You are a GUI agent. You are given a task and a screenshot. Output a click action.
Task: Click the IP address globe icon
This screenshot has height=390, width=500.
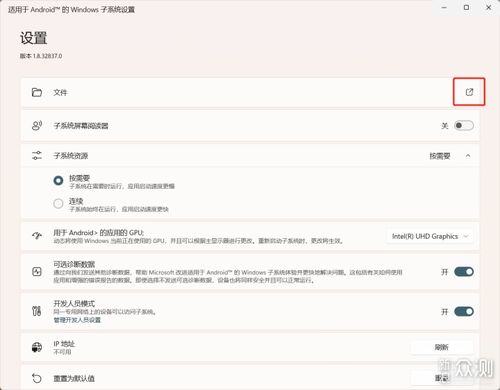[x=37, y=347]
